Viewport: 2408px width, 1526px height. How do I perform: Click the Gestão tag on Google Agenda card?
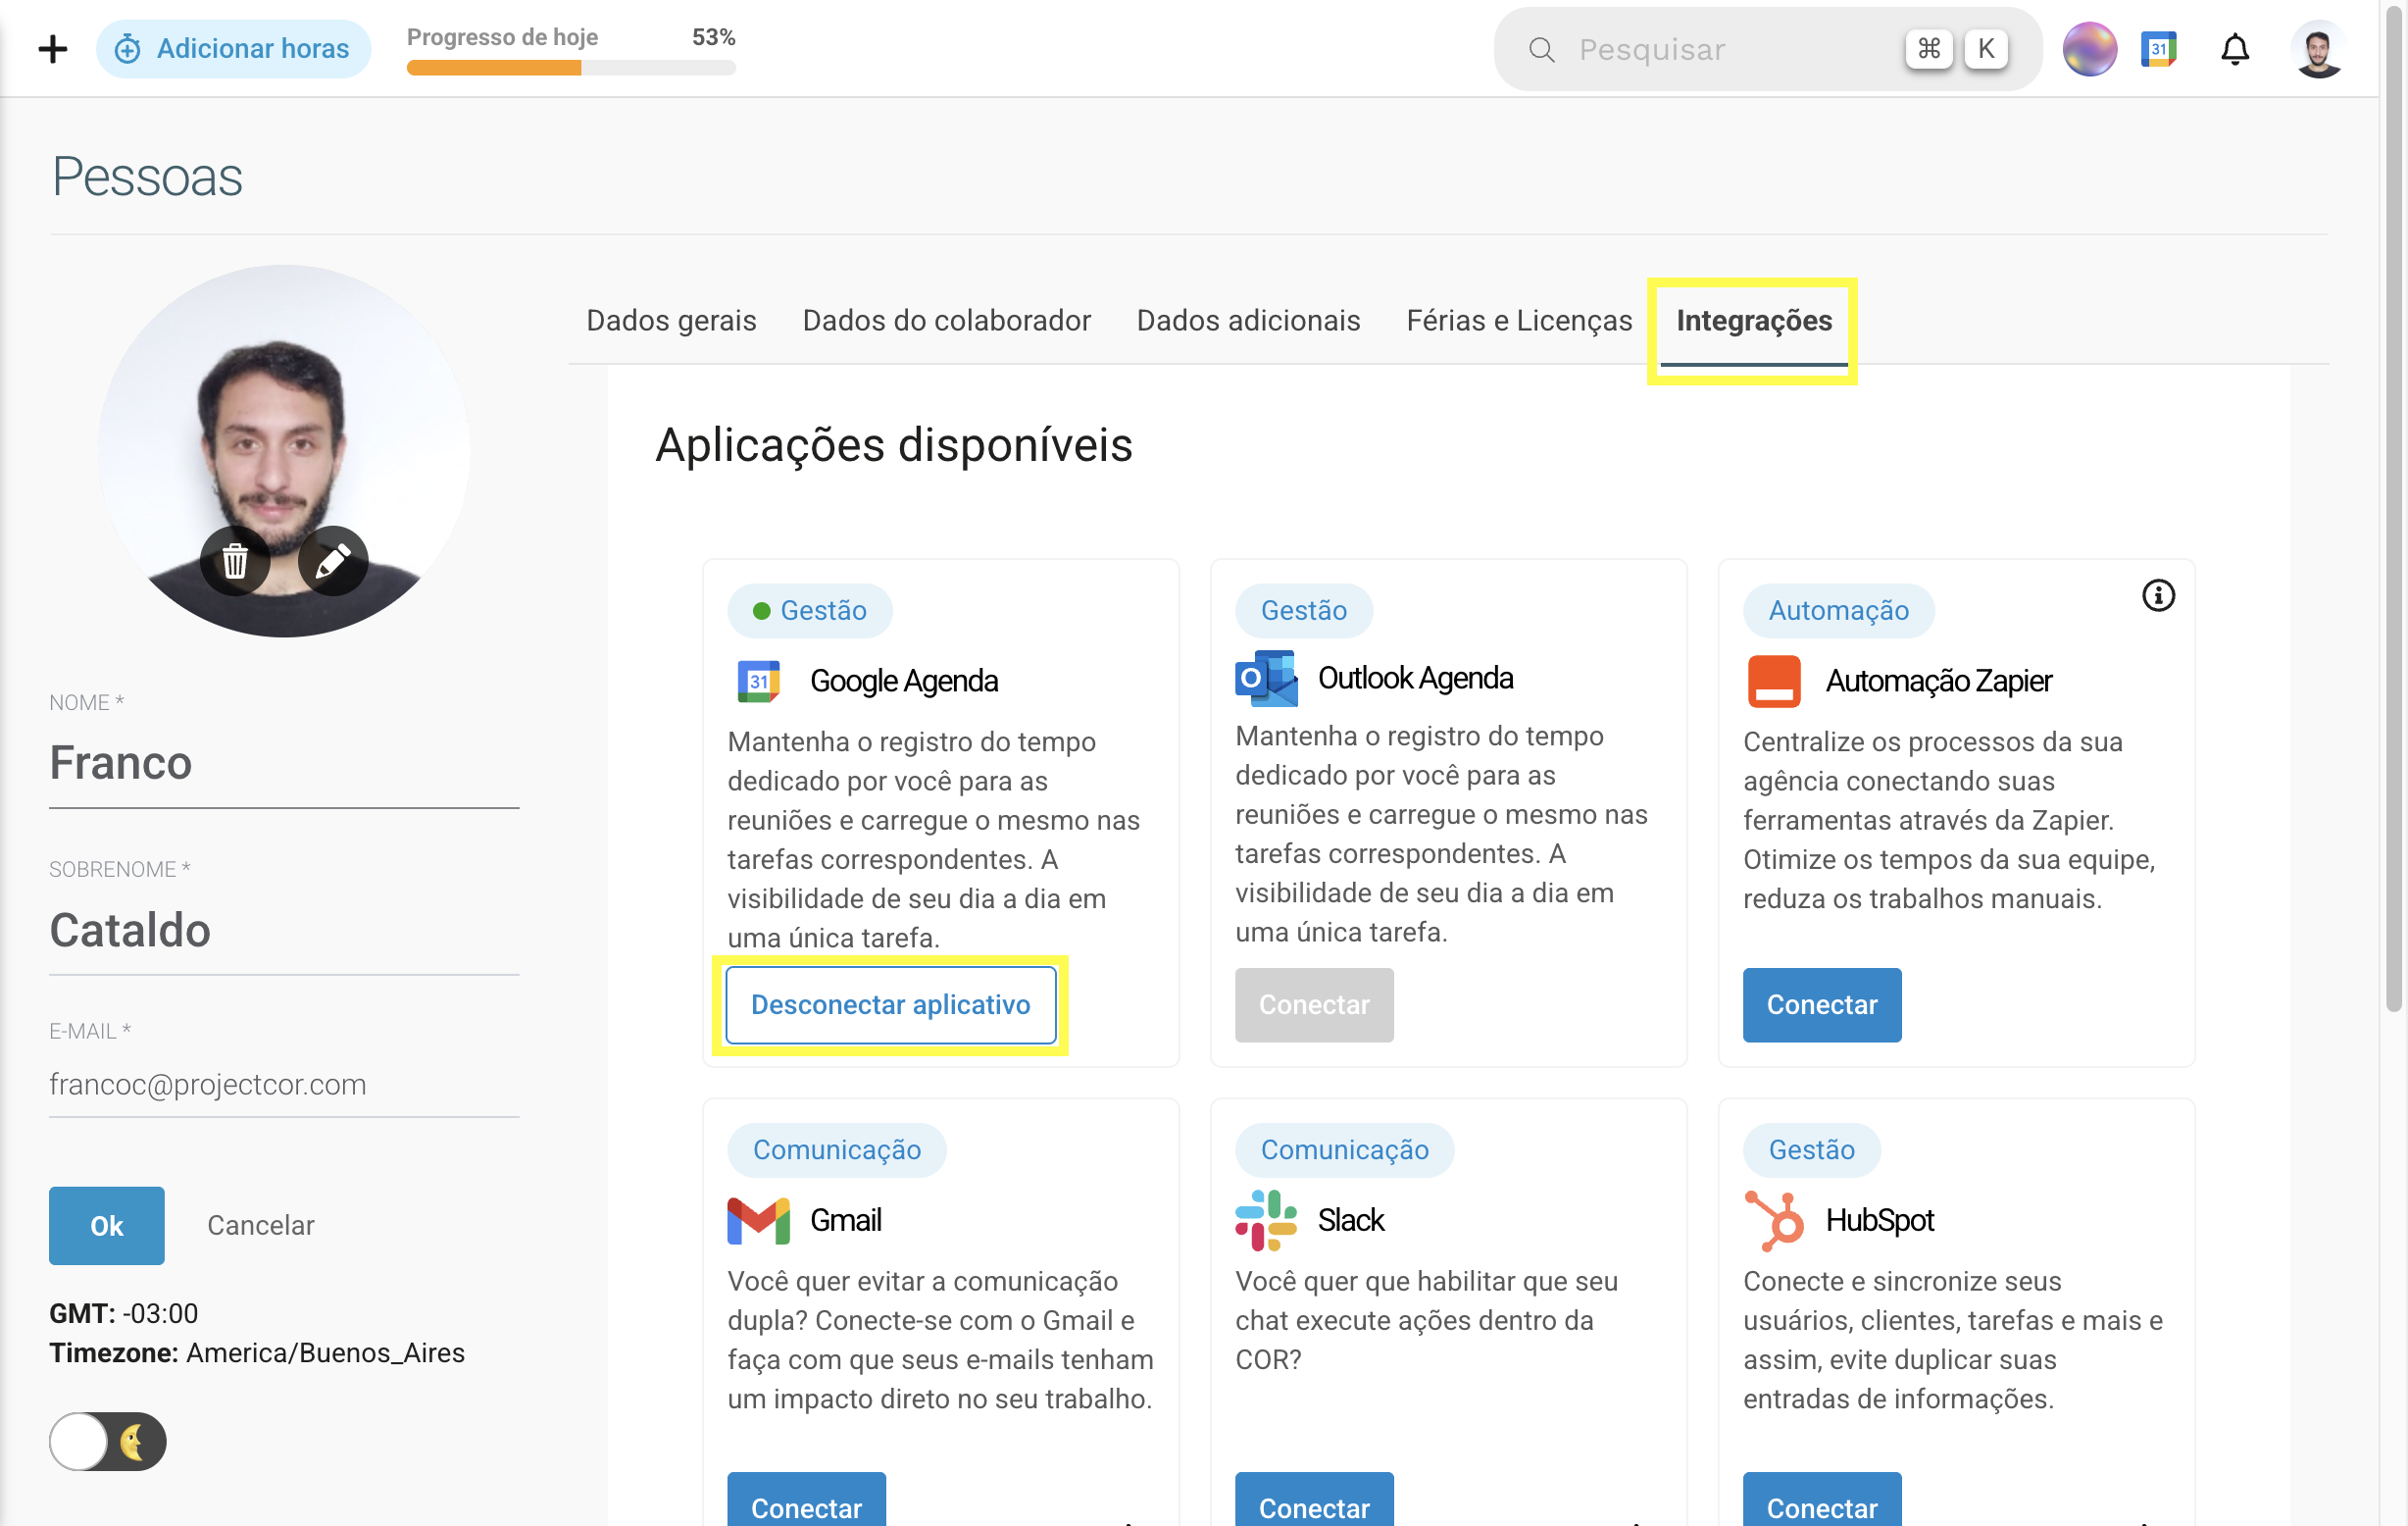pos(809,610)
